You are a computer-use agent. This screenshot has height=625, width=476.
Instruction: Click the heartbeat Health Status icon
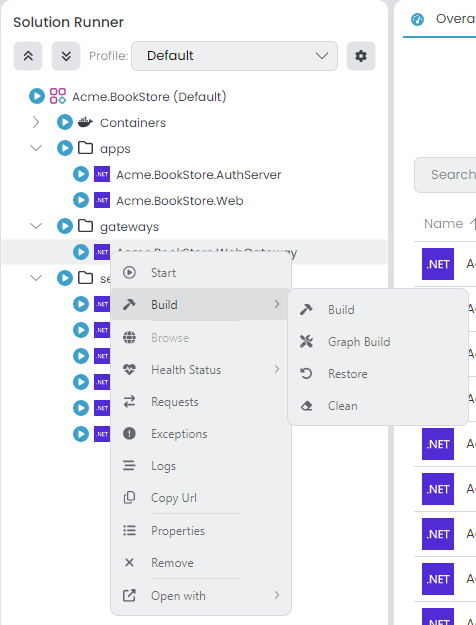(129, 369)
